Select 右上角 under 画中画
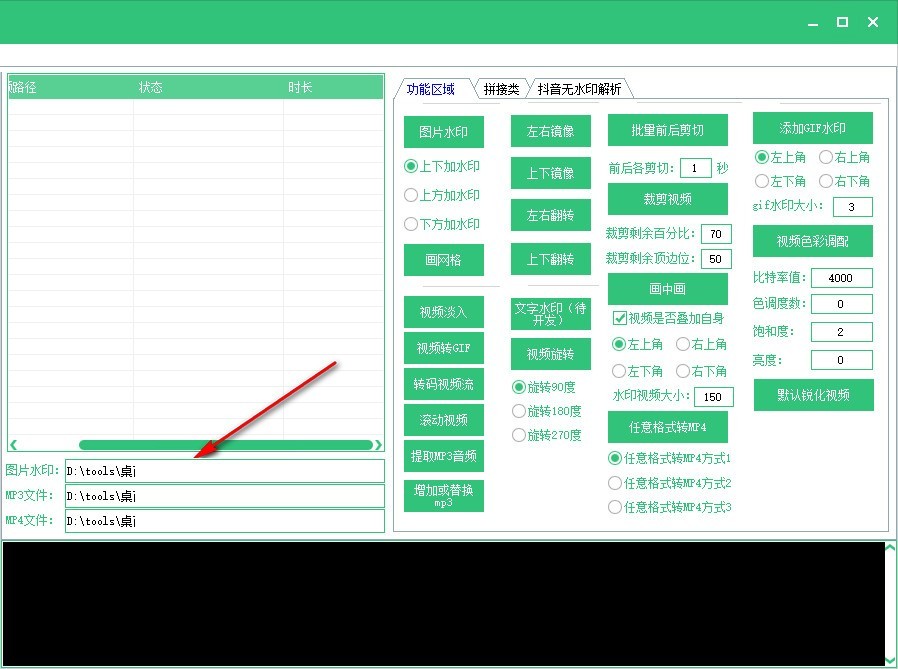Image resolution: width=898 pixels, height=669 pixels. (x=701, y=344)
